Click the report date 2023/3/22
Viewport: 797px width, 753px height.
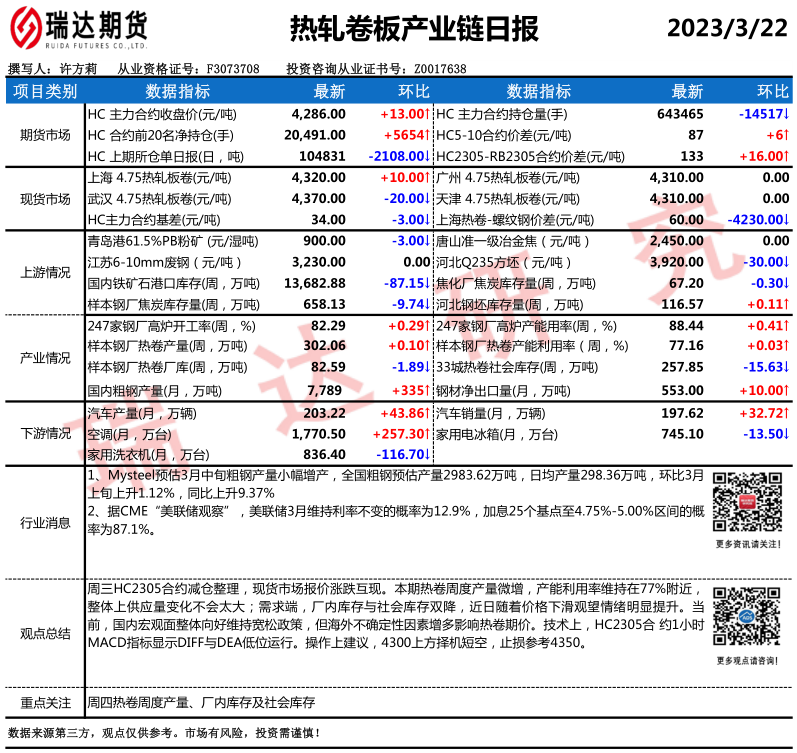pos(729,27)
